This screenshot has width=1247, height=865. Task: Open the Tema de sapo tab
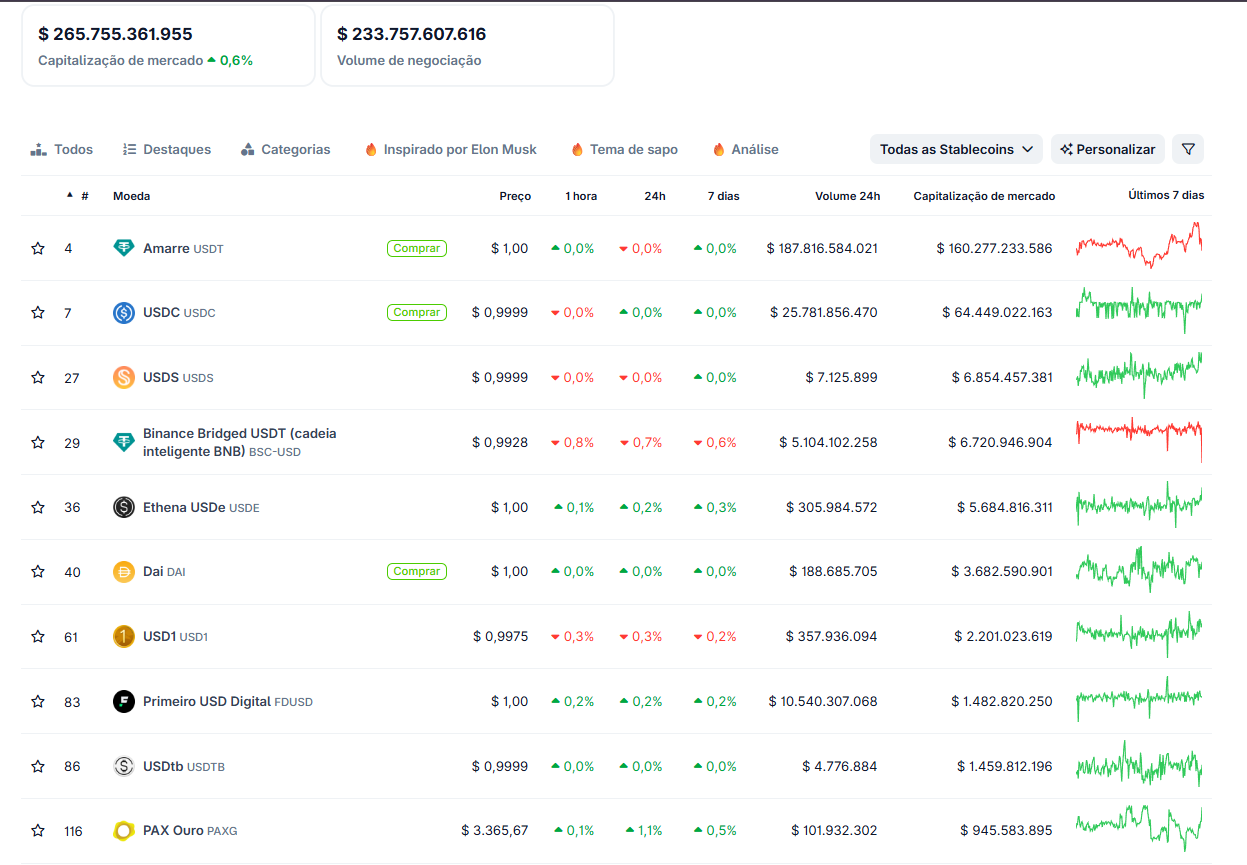coord(624,149)
